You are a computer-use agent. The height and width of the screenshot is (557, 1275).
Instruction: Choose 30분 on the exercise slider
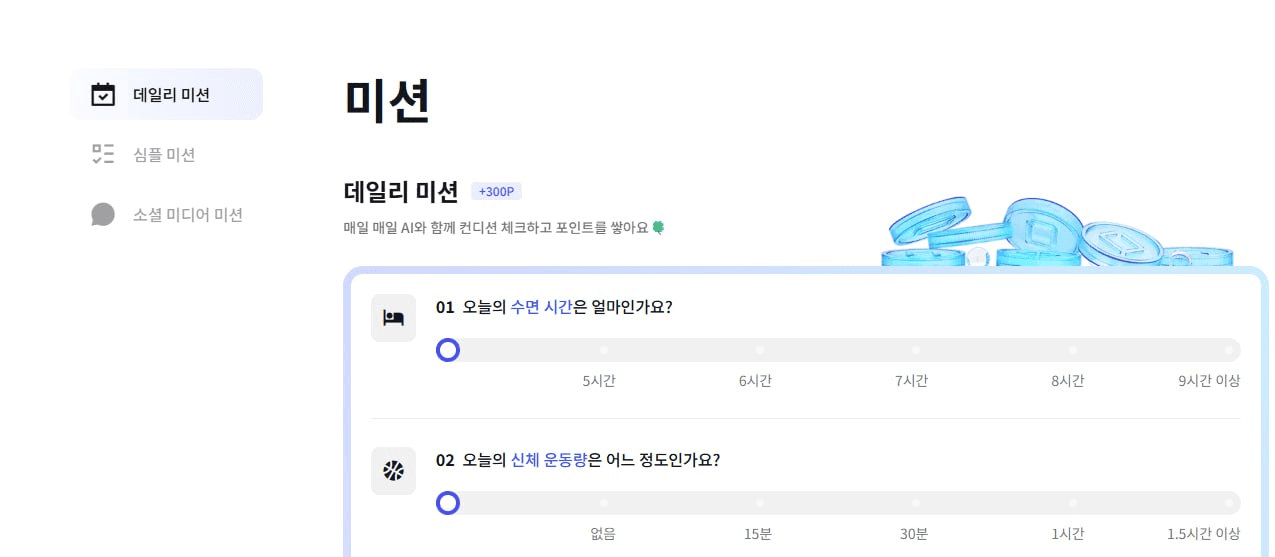point(916,503)
